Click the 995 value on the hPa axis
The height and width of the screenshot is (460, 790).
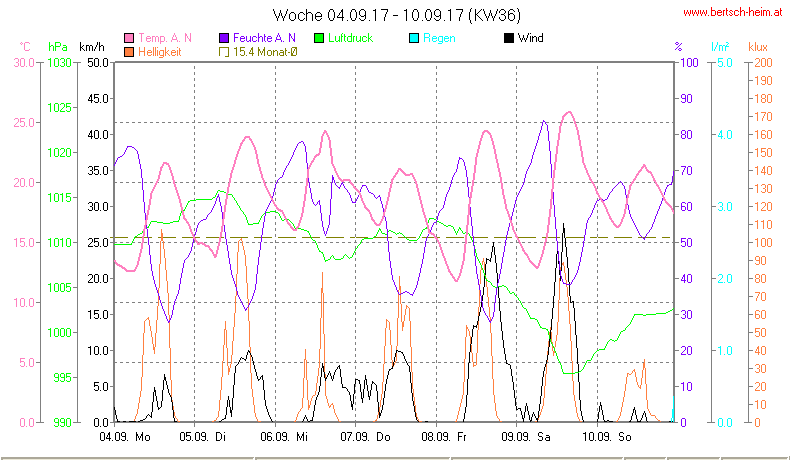tap(62, 378)
